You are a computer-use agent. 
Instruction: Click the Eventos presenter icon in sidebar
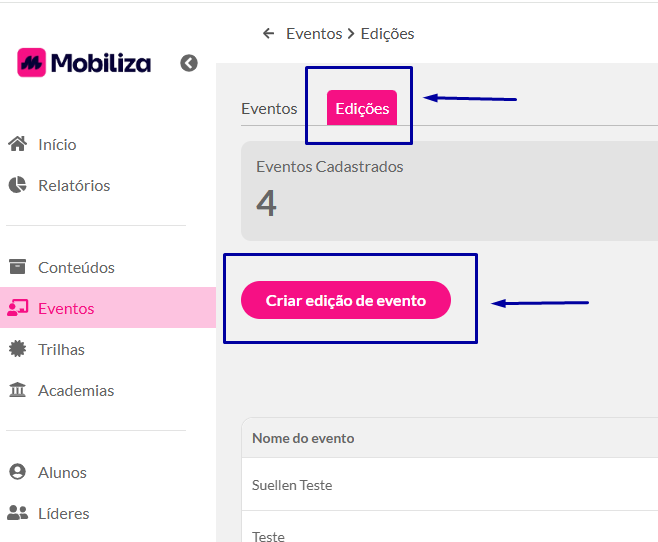(x=18, y=308)
